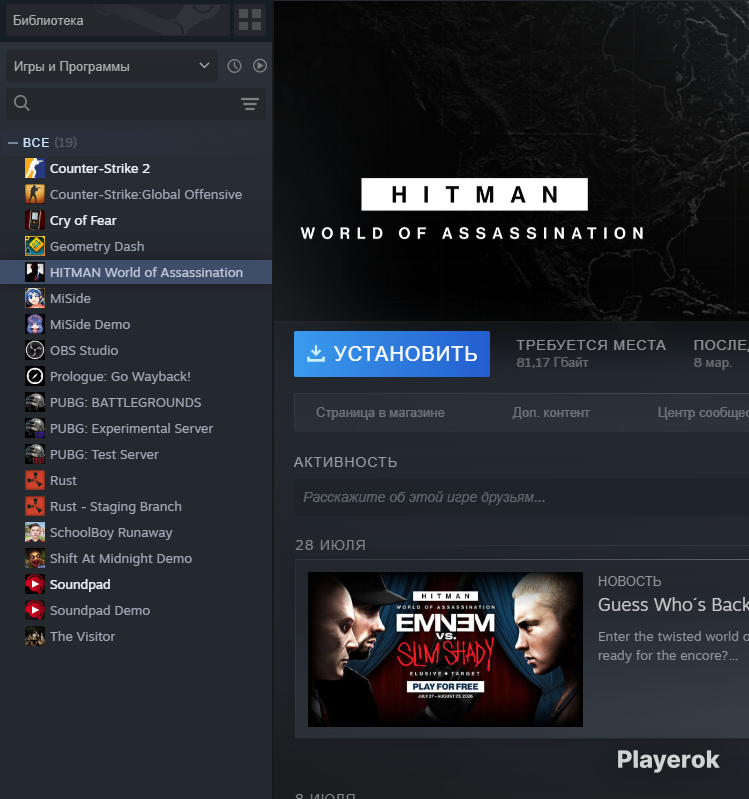This screenshot has width=749, height=799.
Task: Click the OBS Studio icon
Action: point(35,350)
